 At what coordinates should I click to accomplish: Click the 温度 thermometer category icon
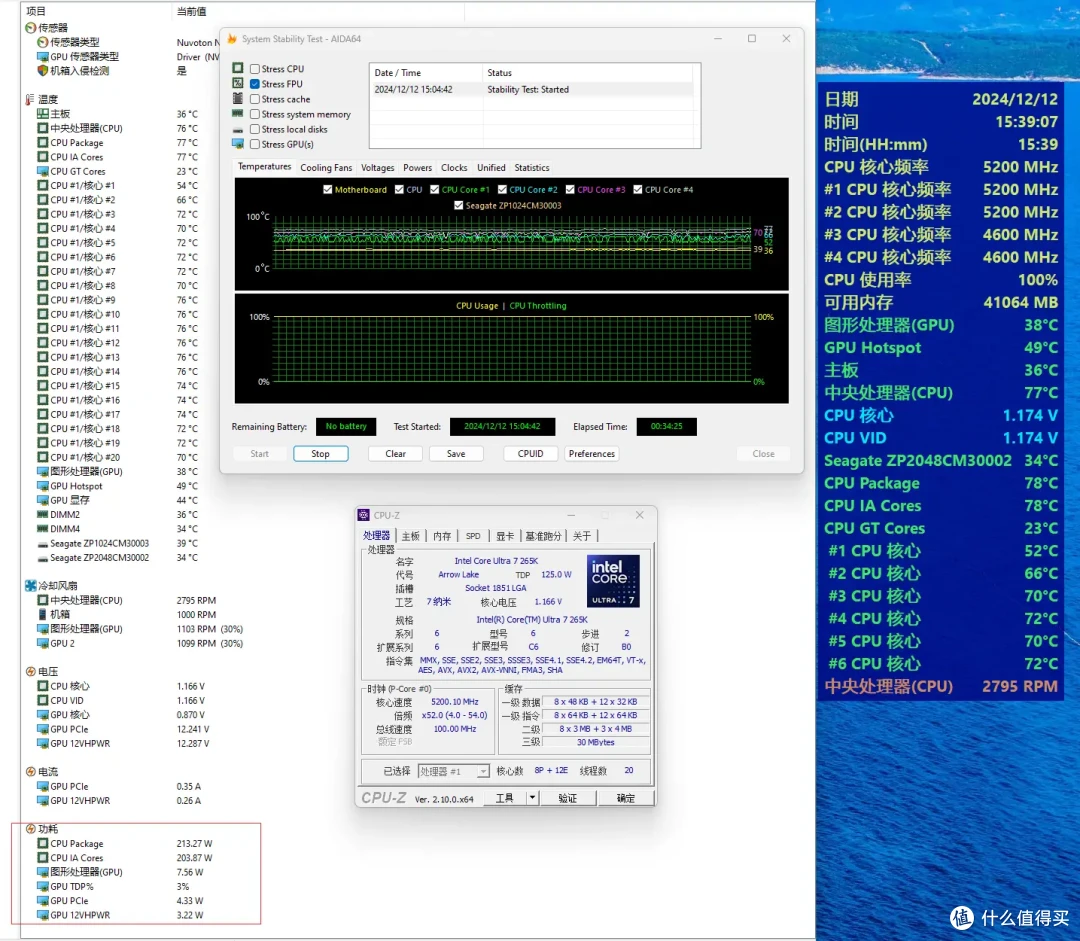(30, 99)
